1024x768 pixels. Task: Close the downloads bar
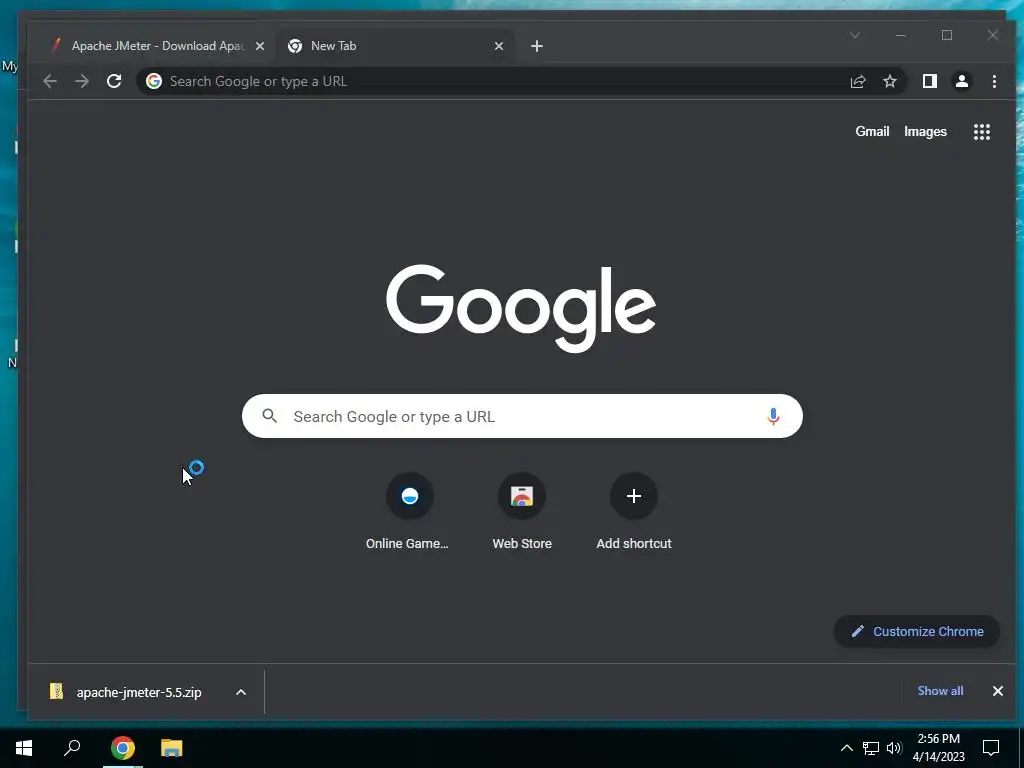click(x=997, y=691)
